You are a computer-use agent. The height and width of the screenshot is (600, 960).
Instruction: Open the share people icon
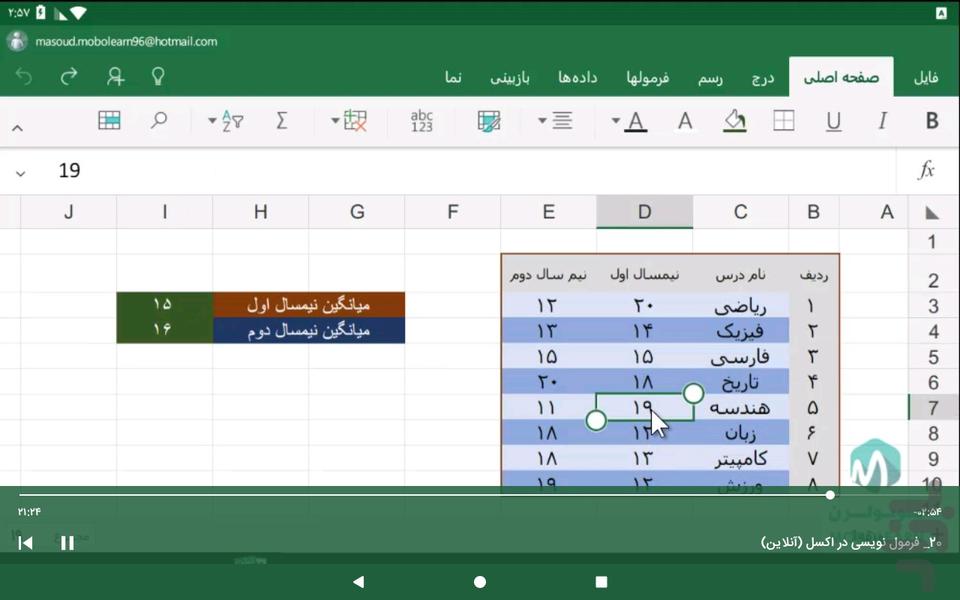tap(116, 77)
